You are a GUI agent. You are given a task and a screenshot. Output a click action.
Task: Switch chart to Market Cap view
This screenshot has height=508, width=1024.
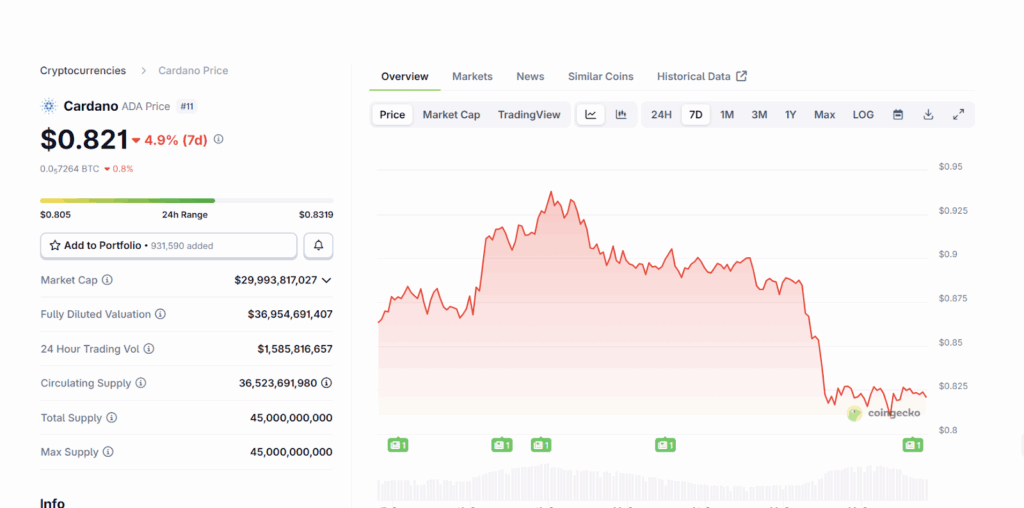pos(451,115)
